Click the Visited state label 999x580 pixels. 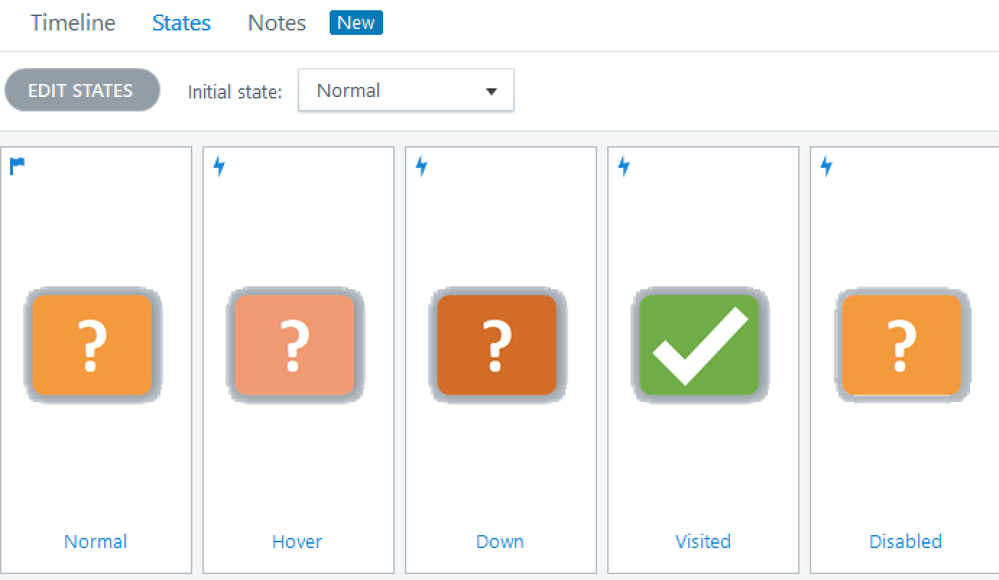[703, 541]
